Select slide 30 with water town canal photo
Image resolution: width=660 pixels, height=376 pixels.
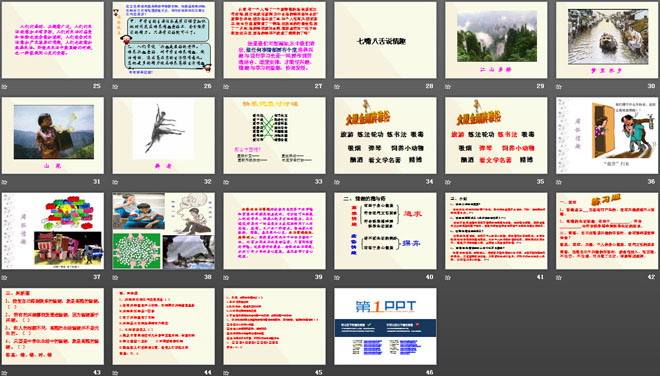pos(607,40)
